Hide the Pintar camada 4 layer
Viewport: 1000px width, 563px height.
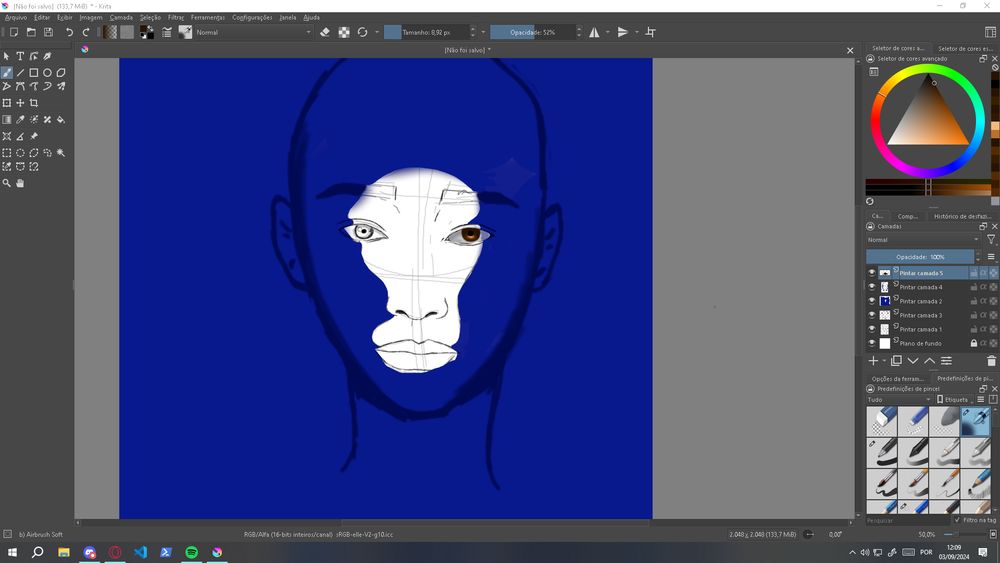[871, 287]
